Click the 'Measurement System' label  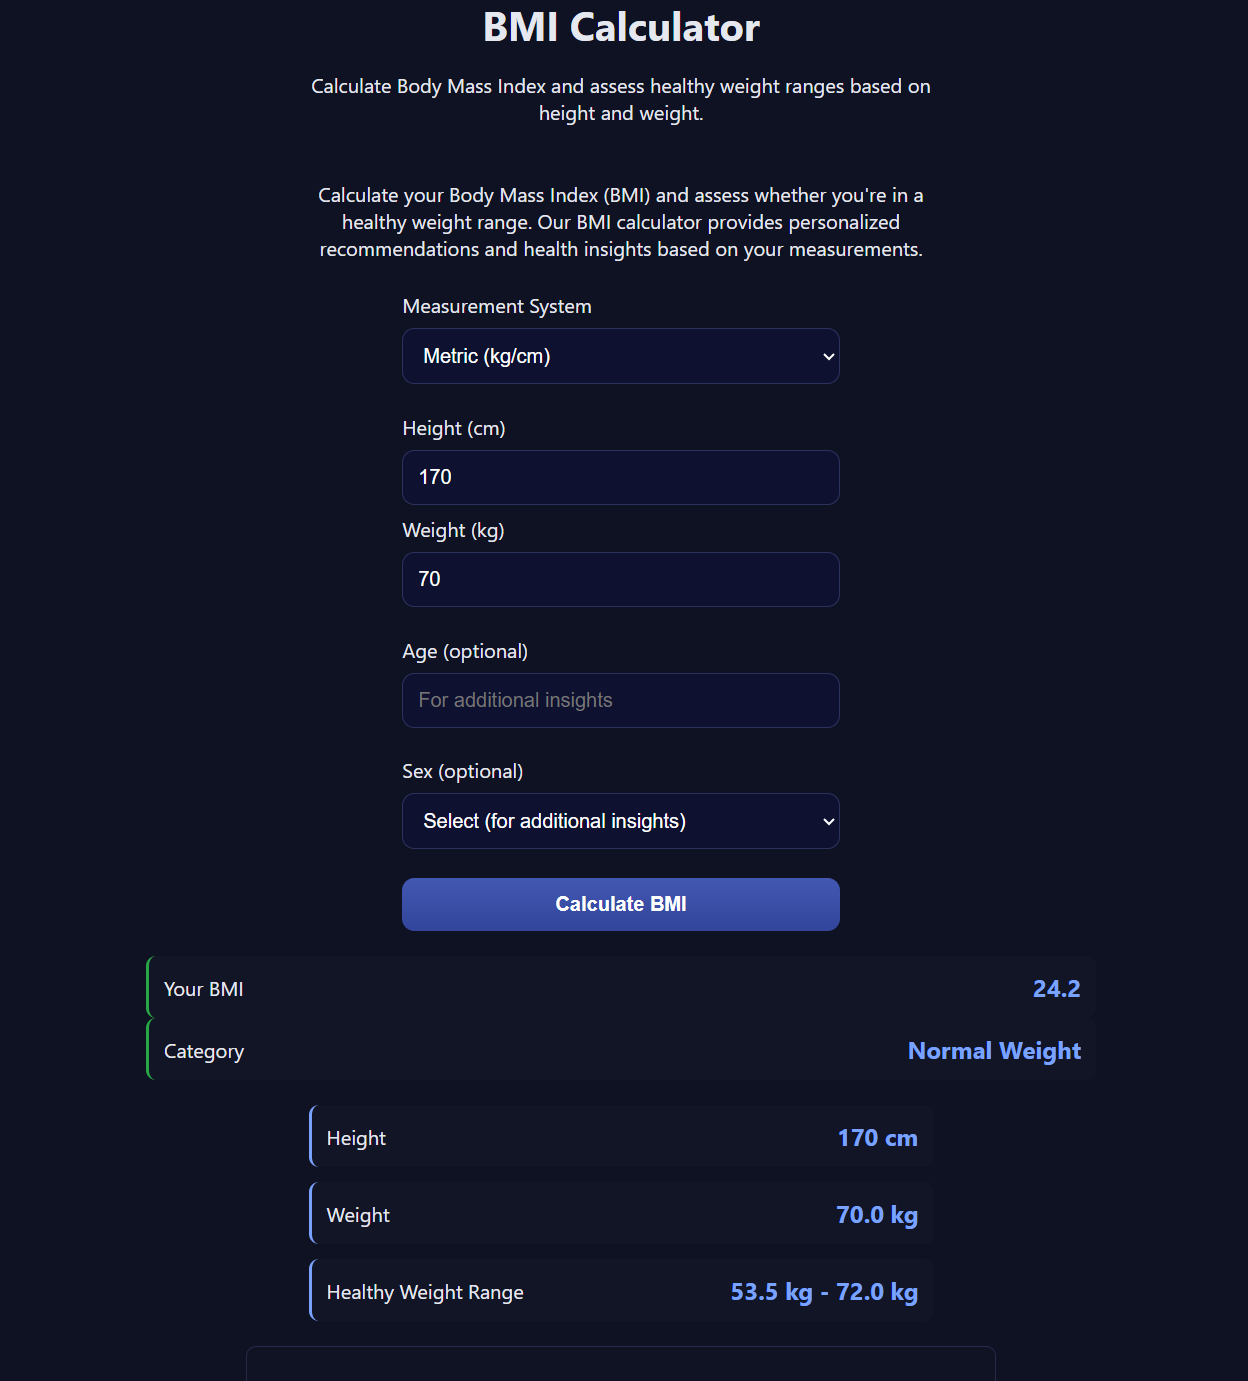pos(497,307)
